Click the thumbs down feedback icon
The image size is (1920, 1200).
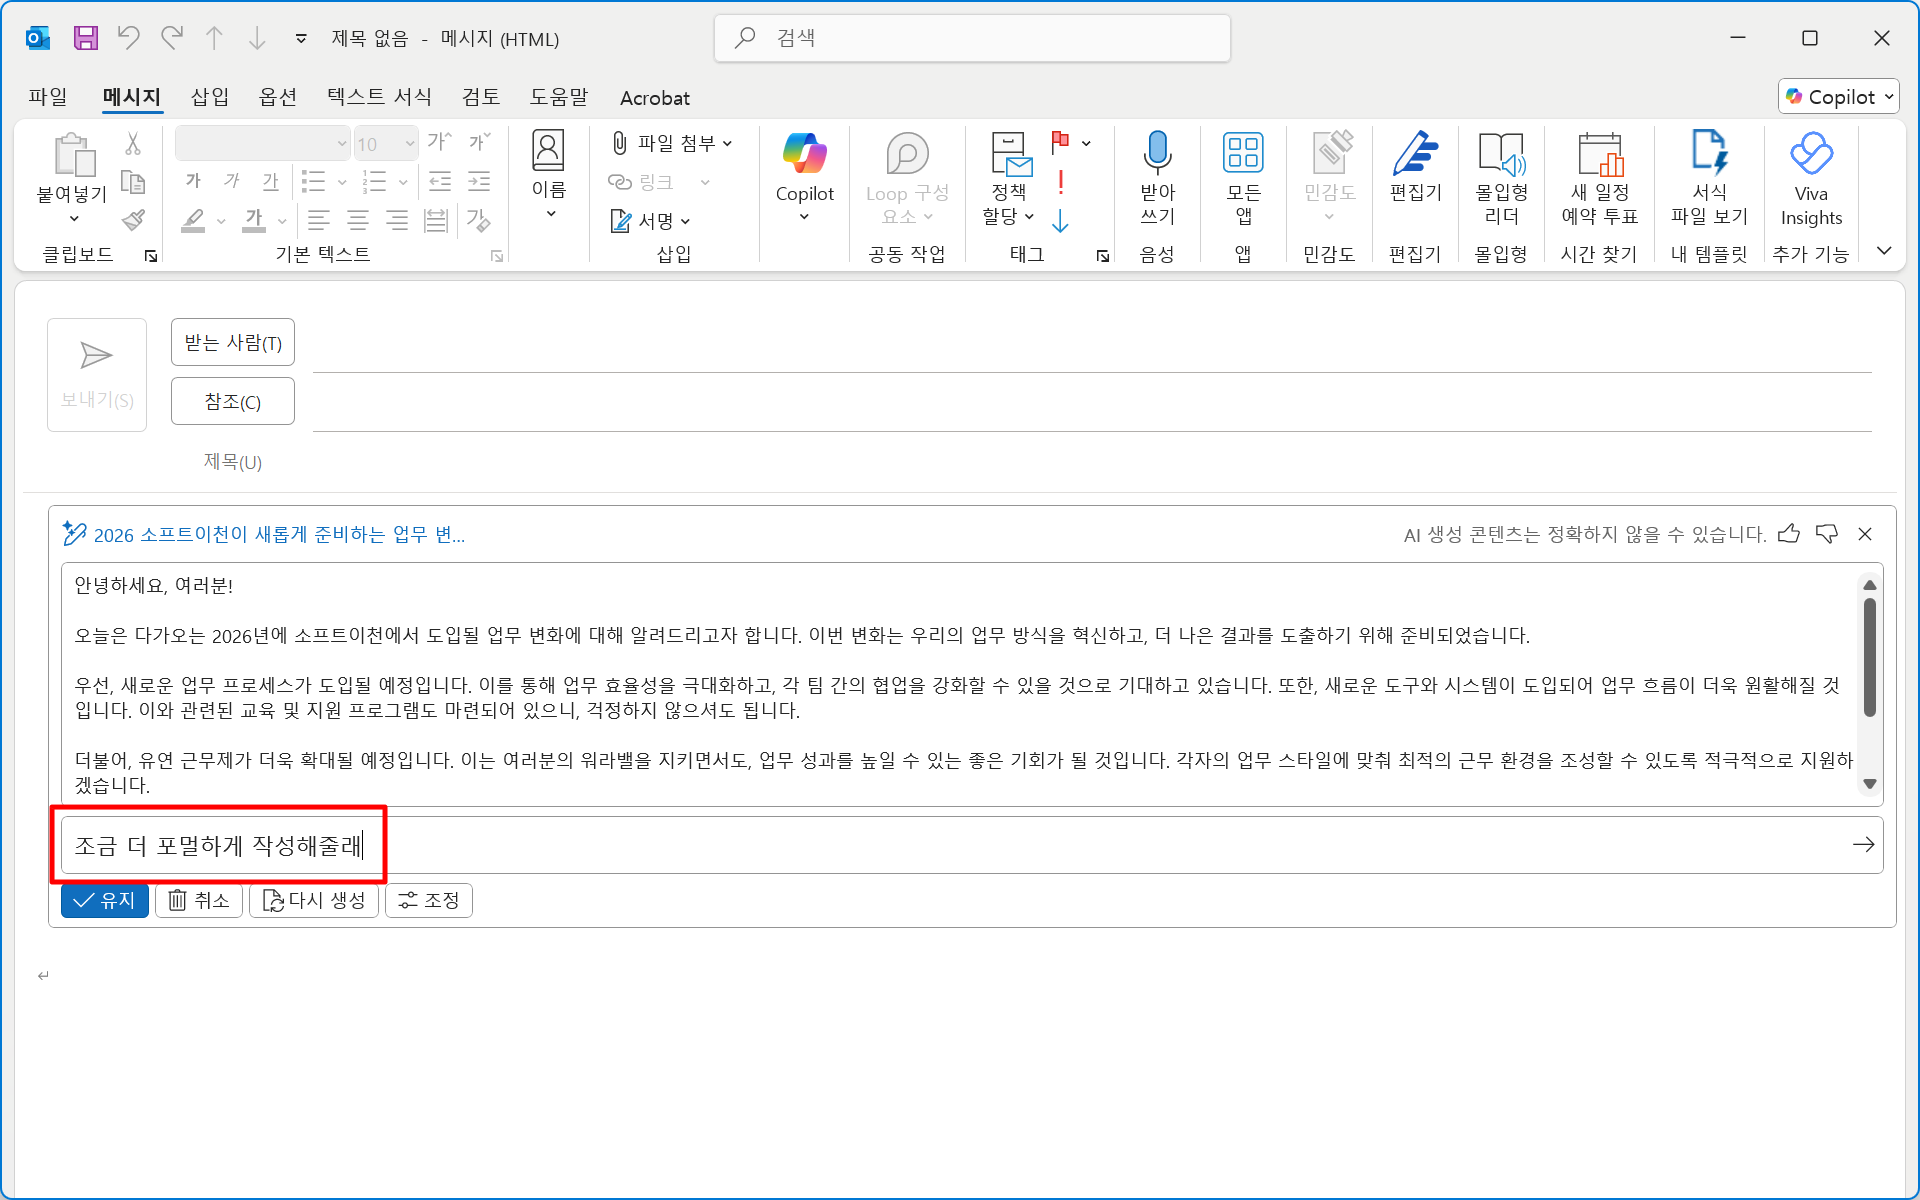click(1827, 534)
